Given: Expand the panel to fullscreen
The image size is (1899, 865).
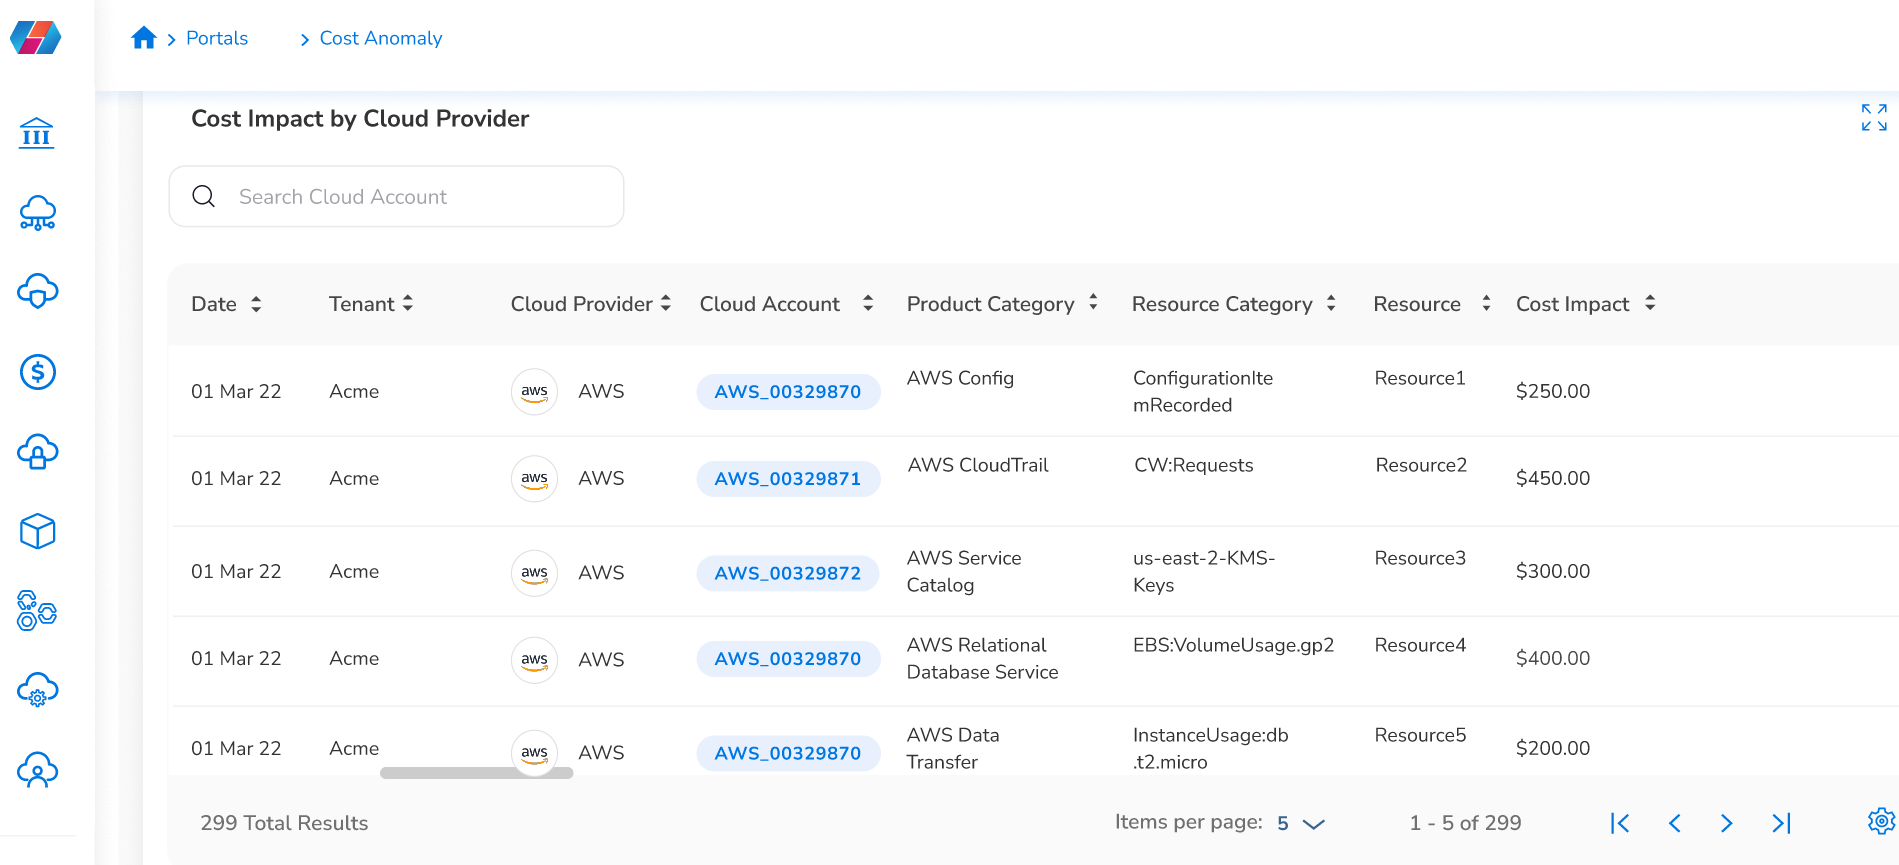Looking at the screenshot, I should [1874, 118].
